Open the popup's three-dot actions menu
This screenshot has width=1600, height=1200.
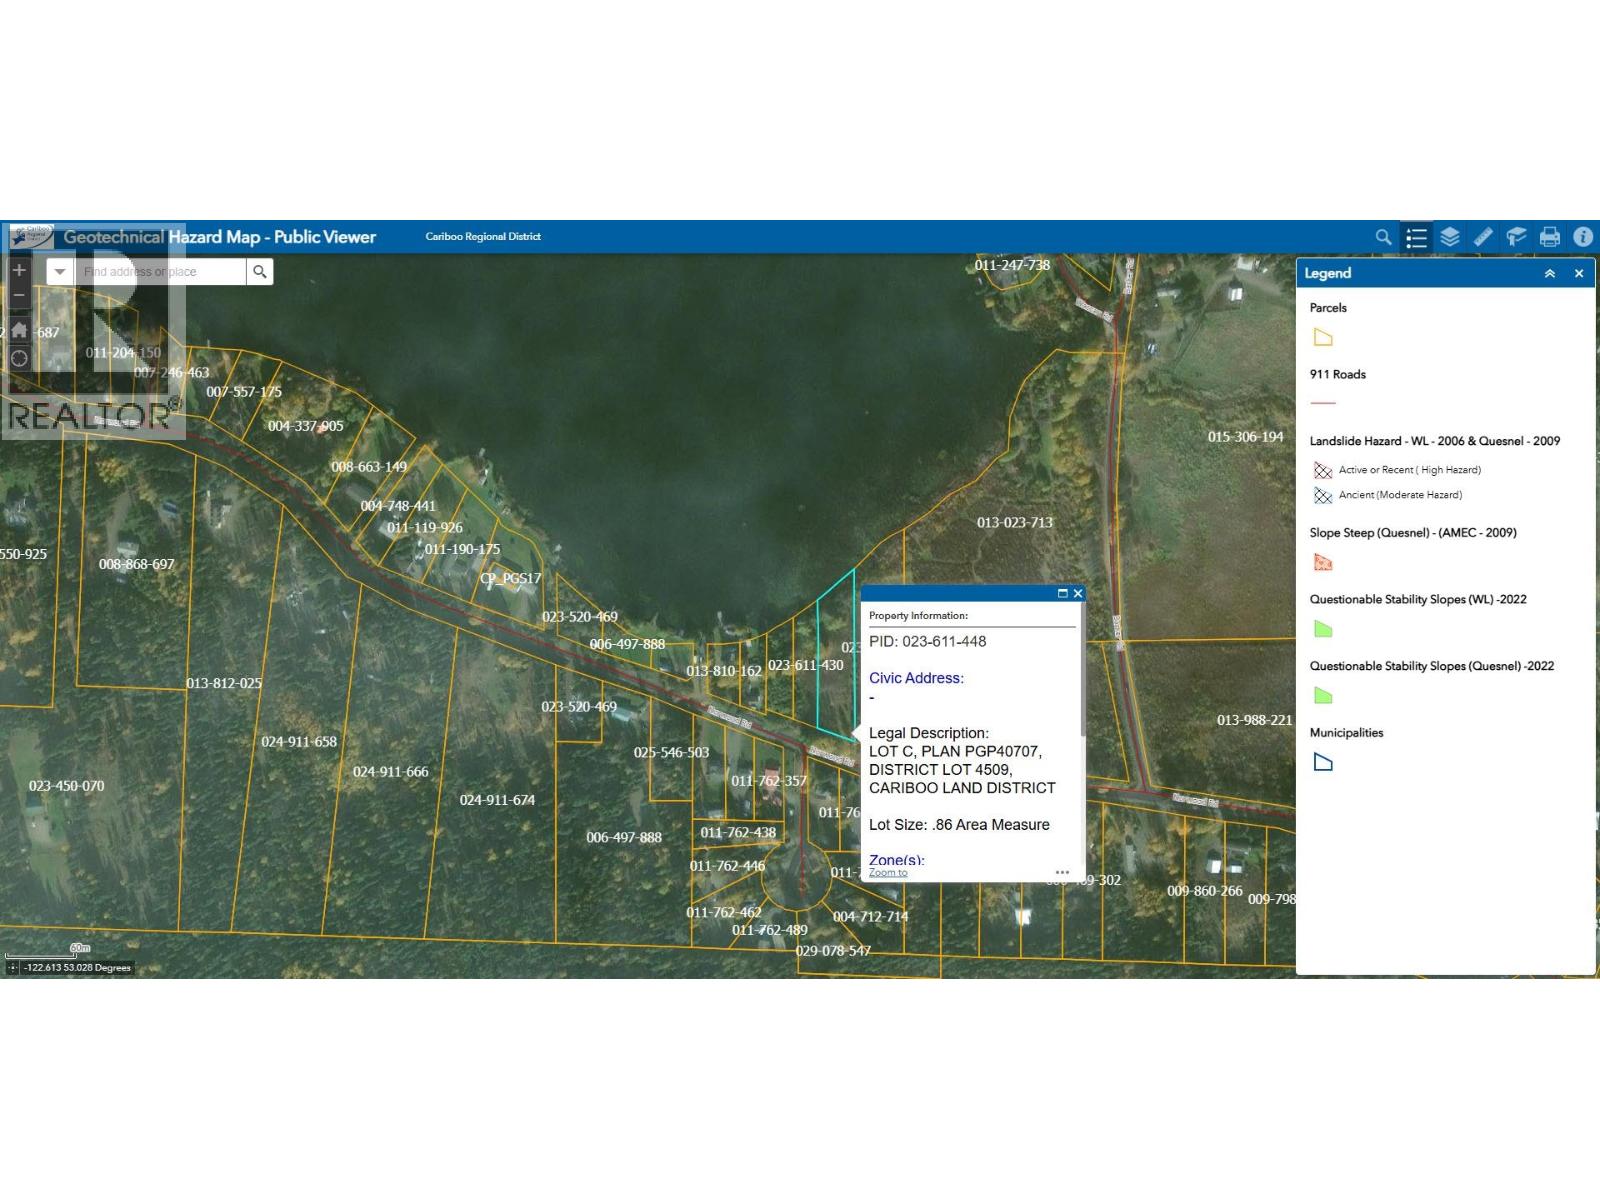[1062, 872]
